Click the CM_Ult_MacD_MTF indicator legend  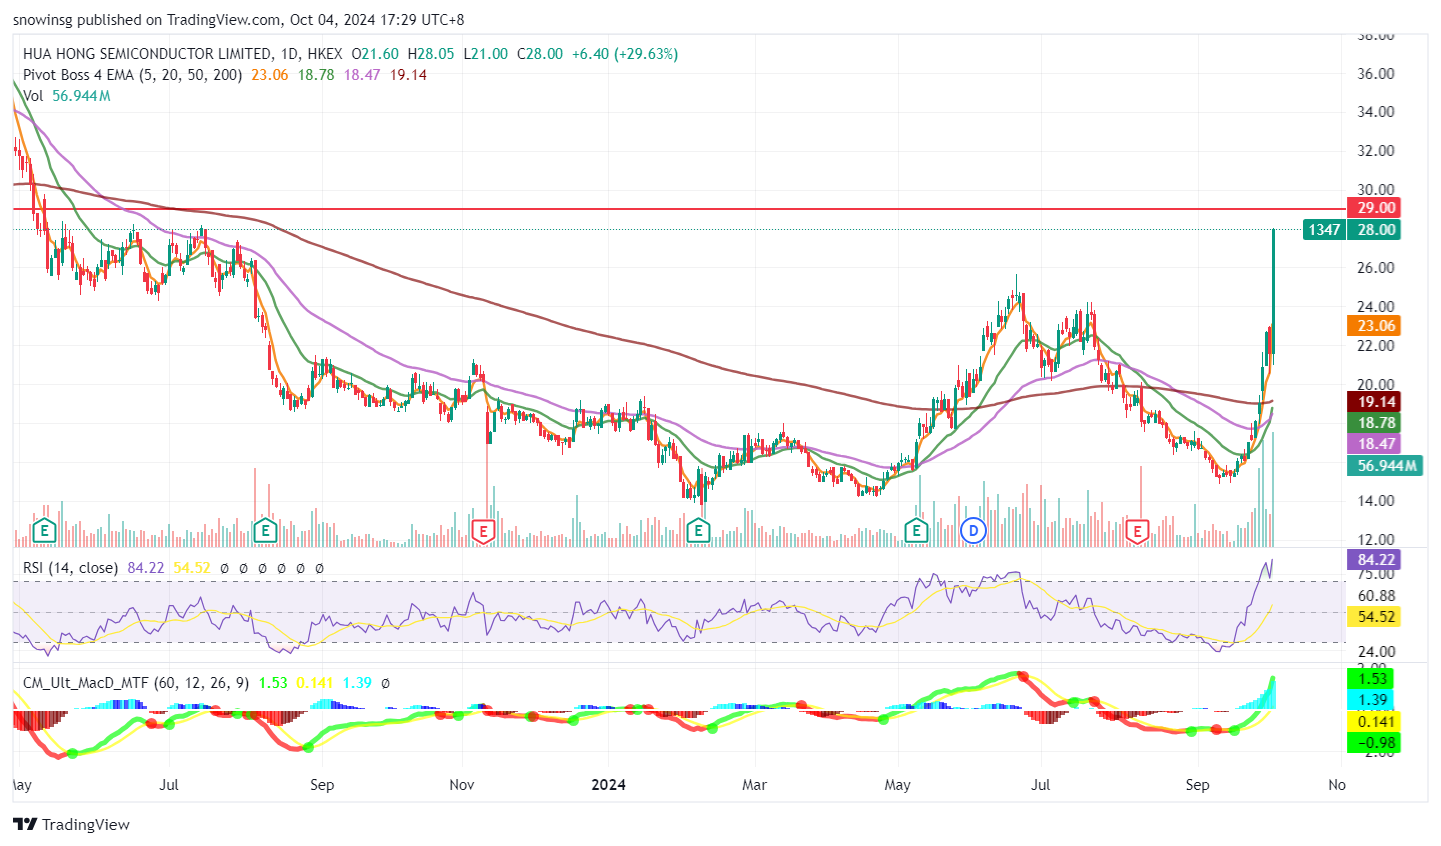[x=137, y=683]
